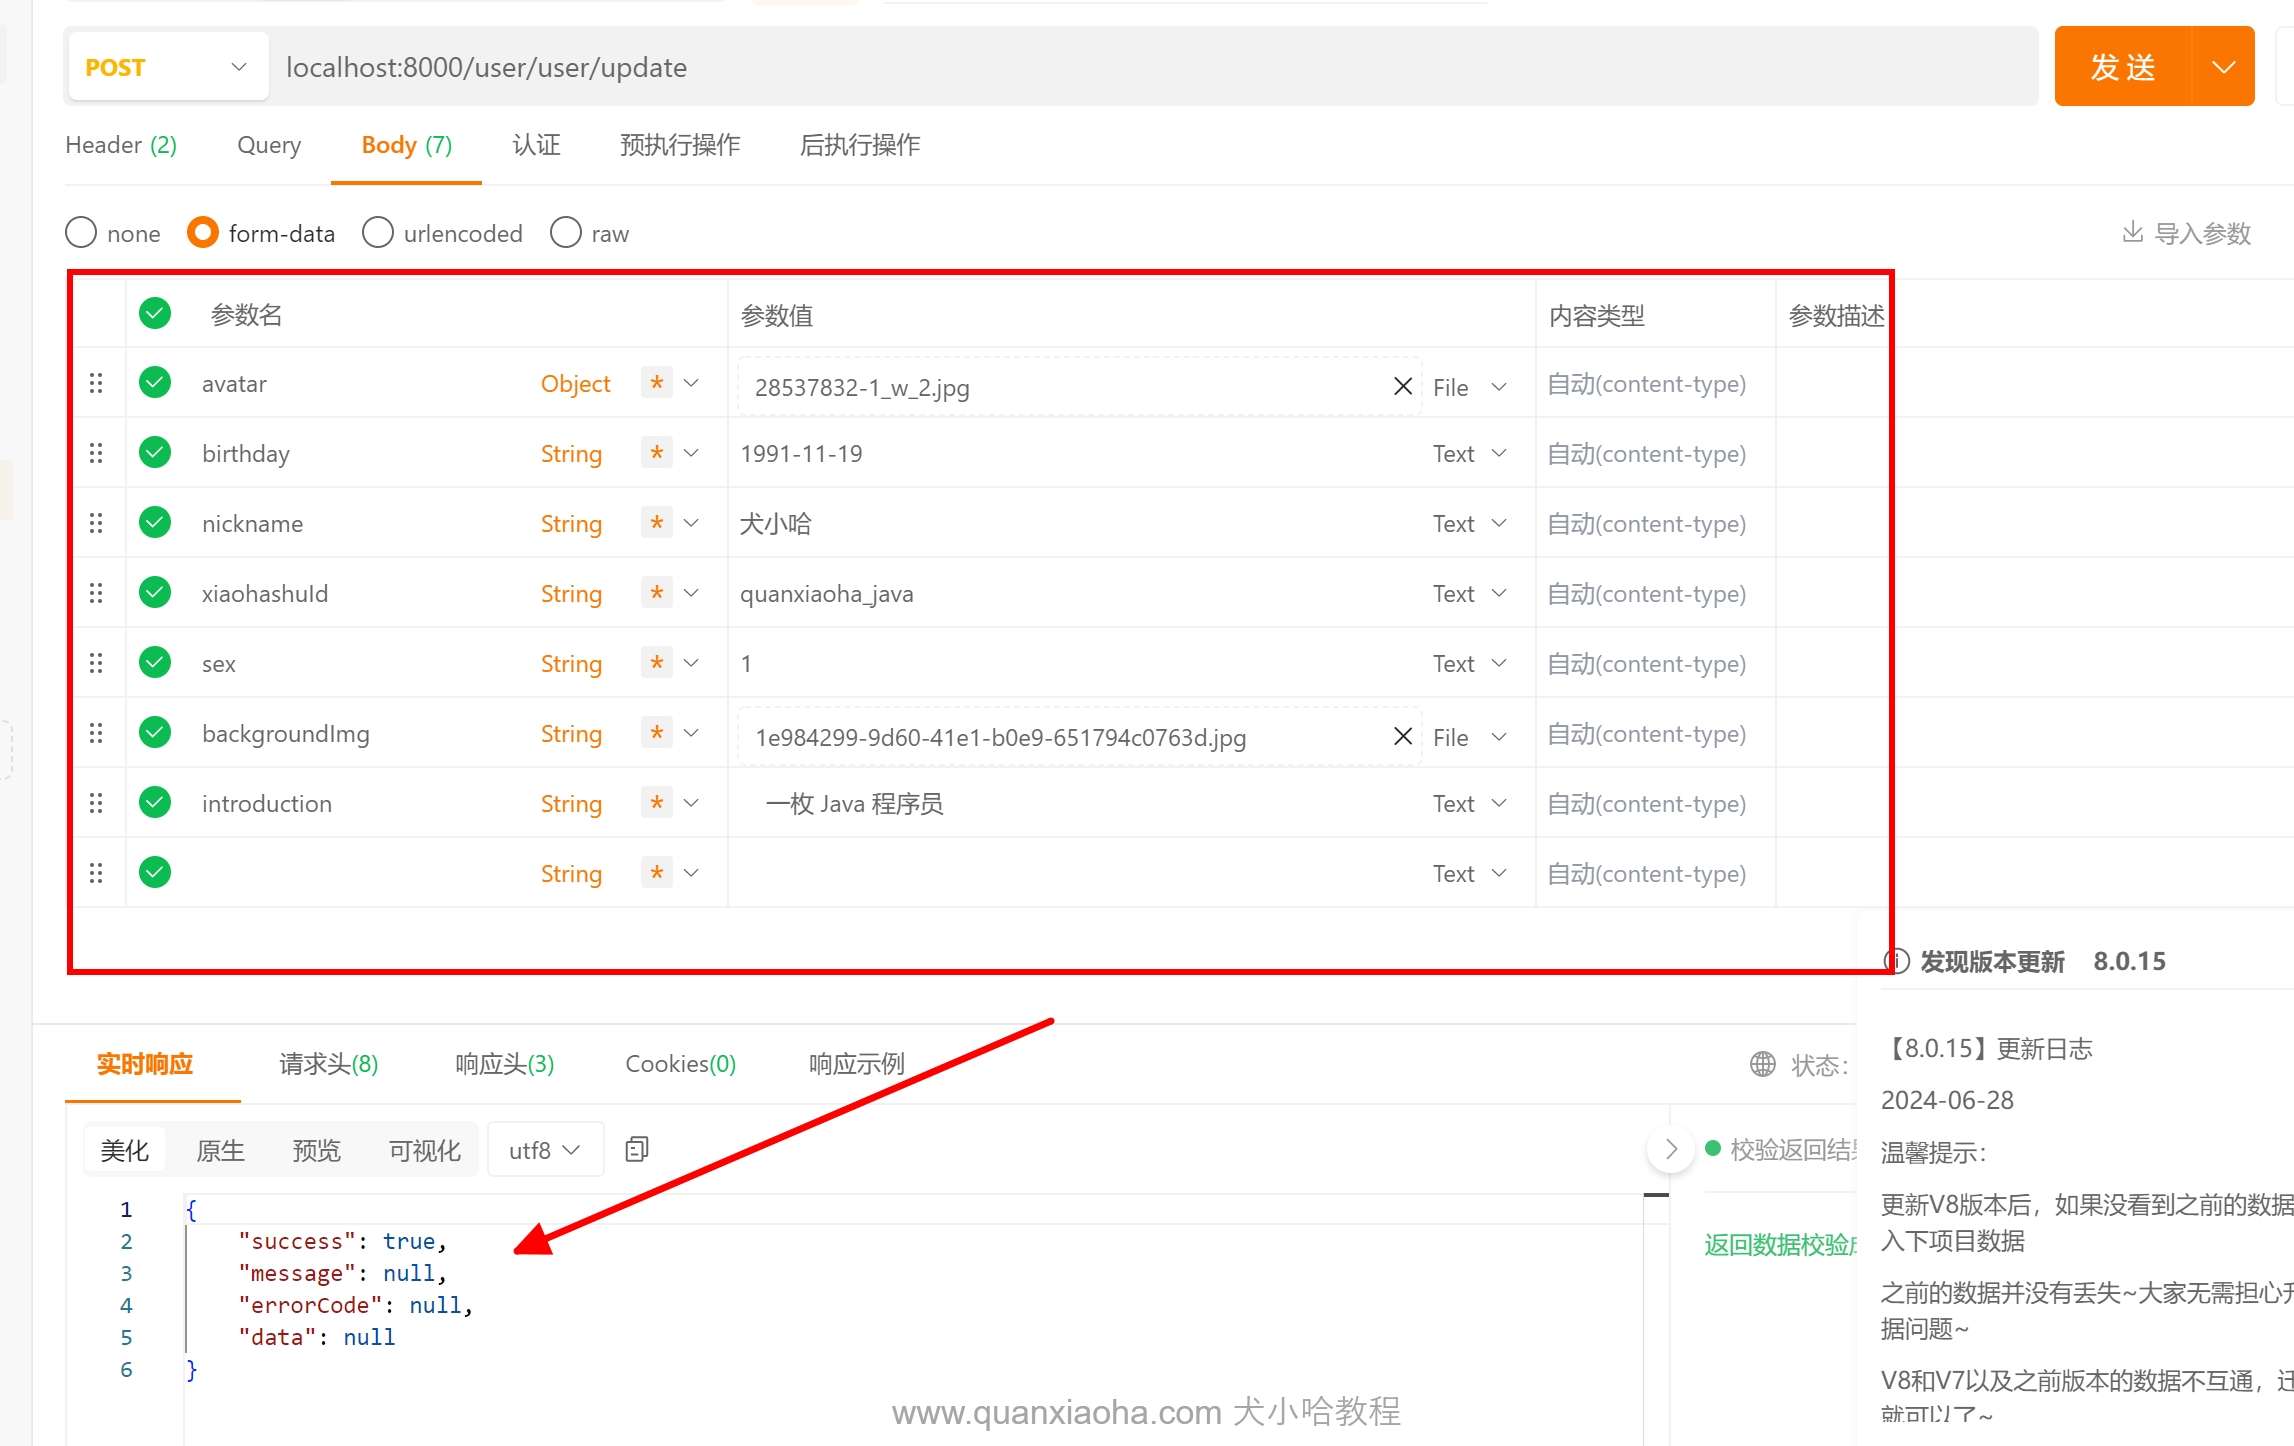Viewport: 2294px width, 1446px height.
Task: Click the globe icon beside 状态
Action: (1762, 1064)
